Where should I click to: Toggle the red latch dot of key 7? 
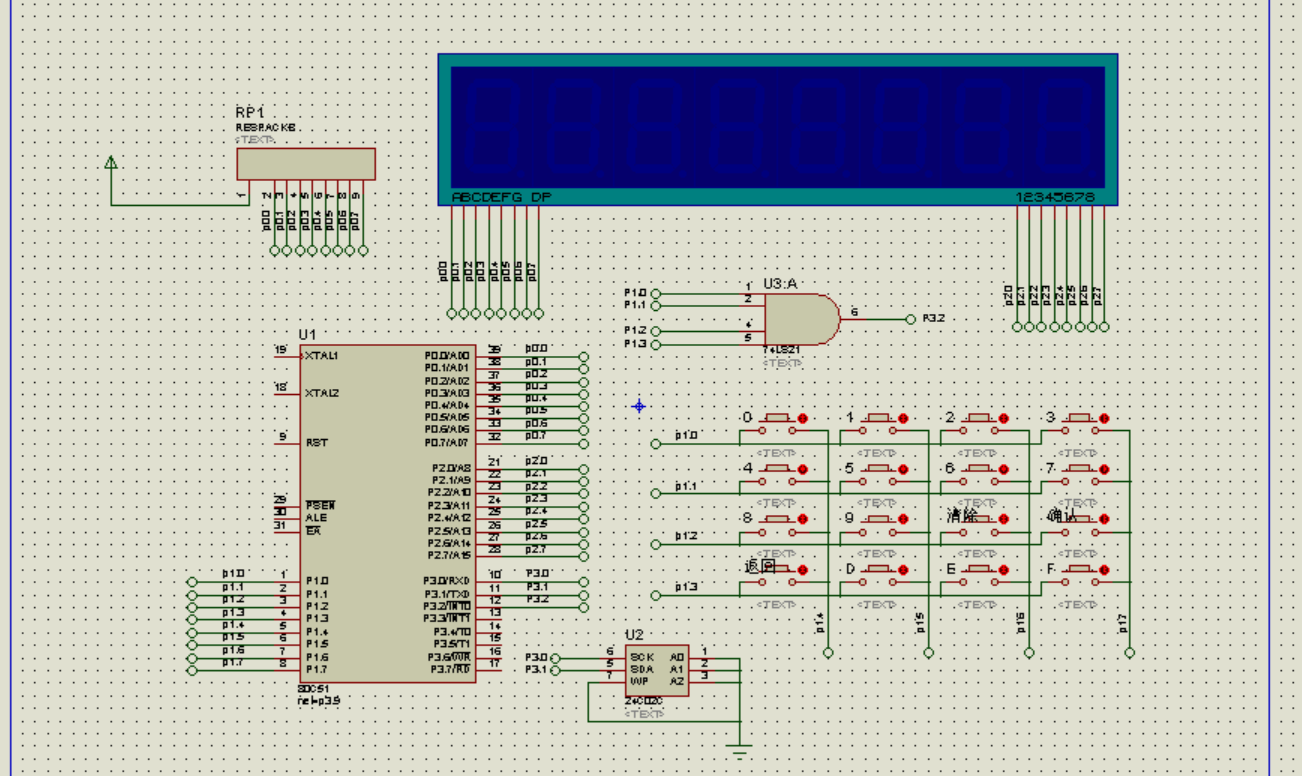[1104, 469]
